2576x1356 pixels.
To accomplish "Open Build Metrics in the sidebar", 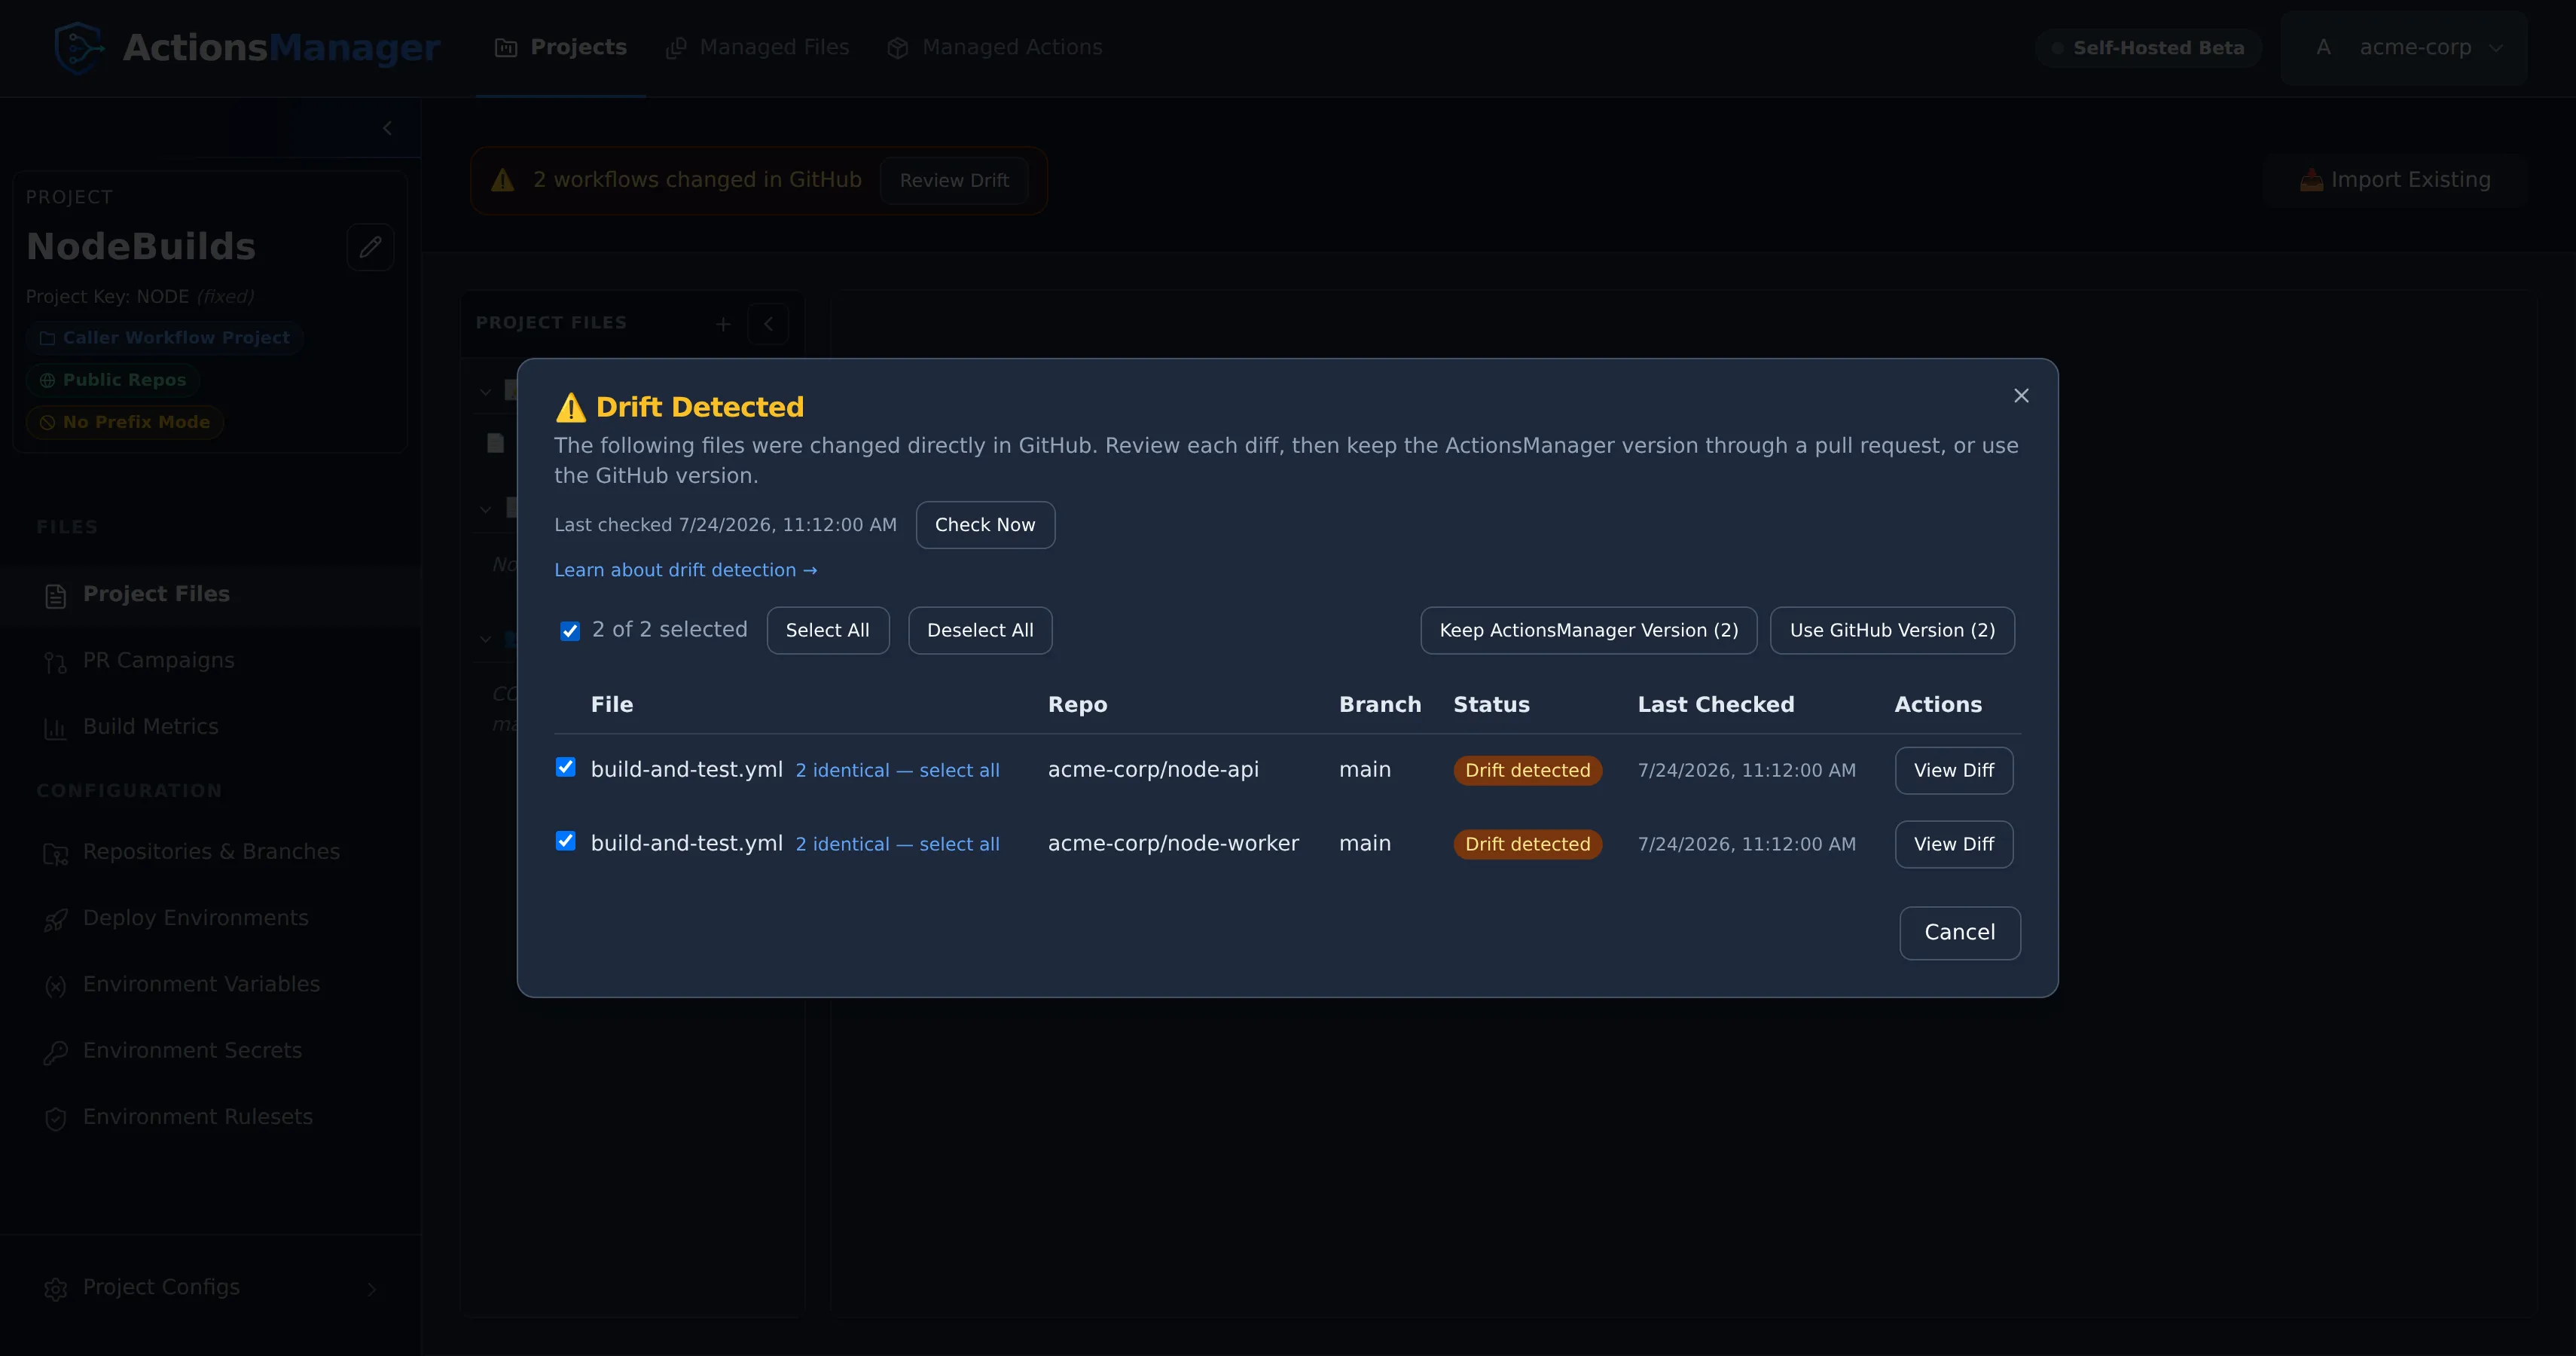I will pos(210,727).
